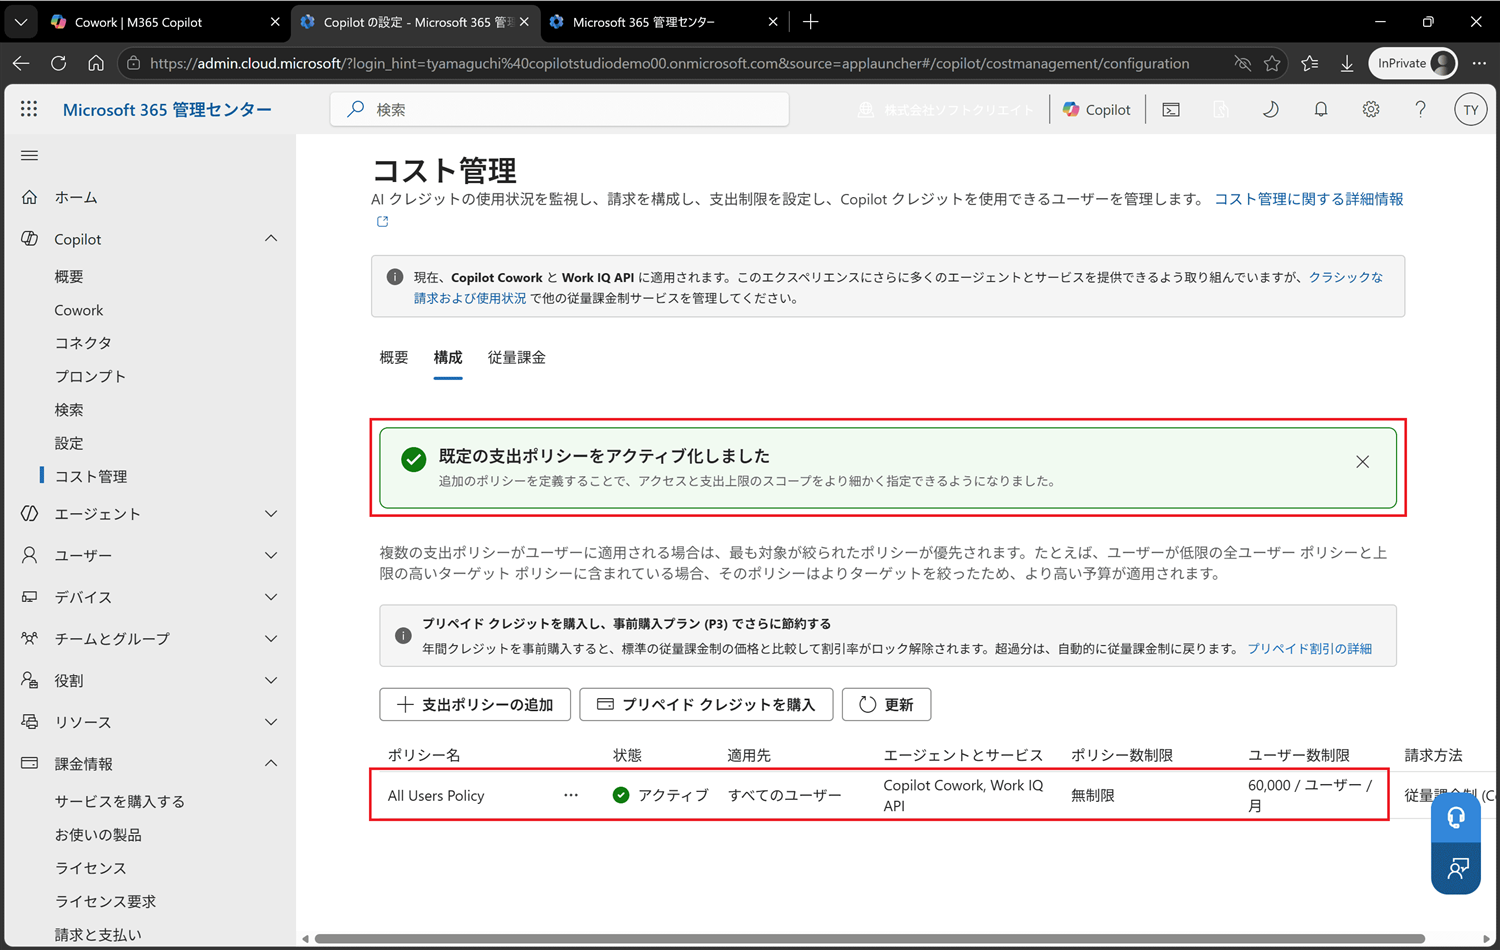
Task: Open ライセンス要求 in sidebar
Action: (x=105, y=901)
